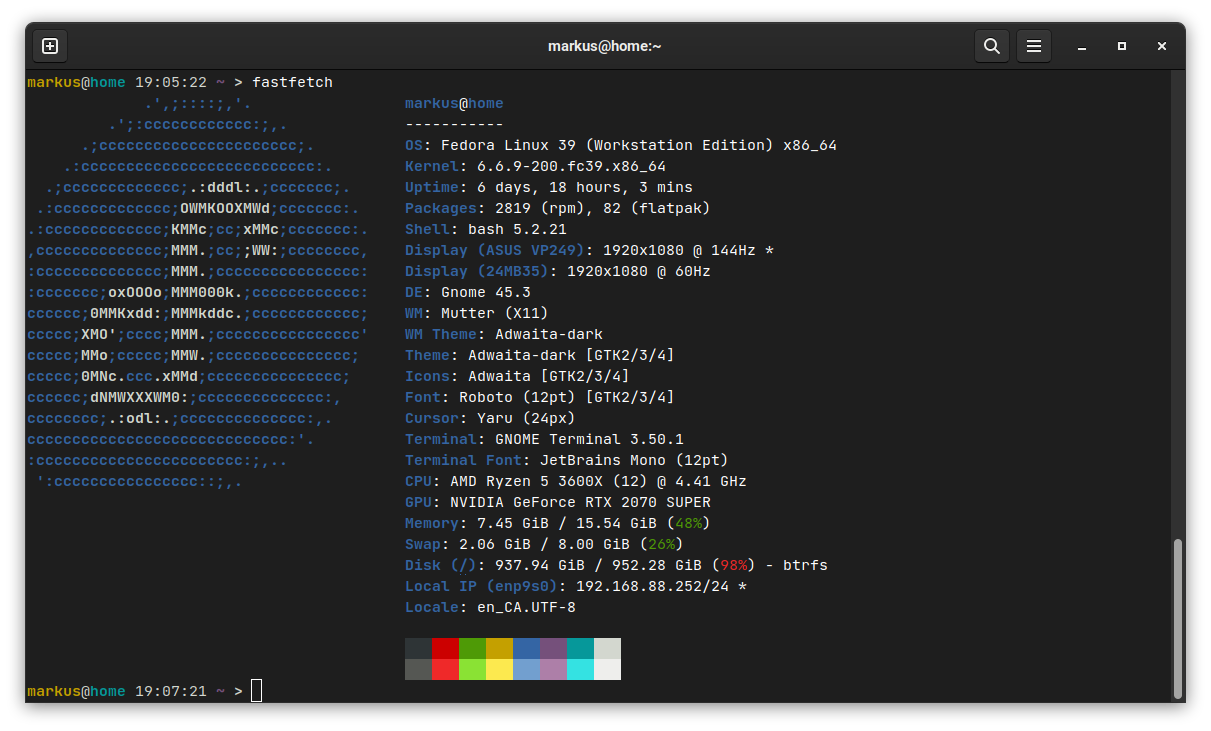
Task: Select the fastfetch command text
Action: pos(292,82)
